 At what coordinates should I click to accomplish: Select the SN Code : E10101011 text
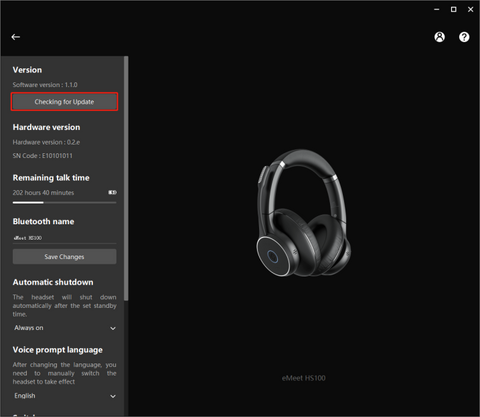(x=43, y=156)
